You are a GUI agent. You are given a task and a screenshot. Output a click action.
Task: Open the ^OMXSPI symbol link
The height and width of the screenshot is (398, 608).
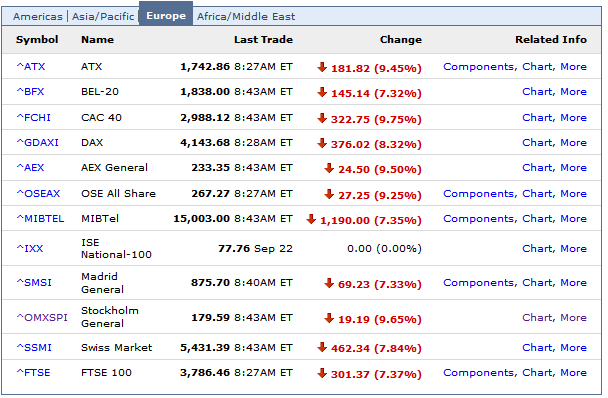[42, 318]
